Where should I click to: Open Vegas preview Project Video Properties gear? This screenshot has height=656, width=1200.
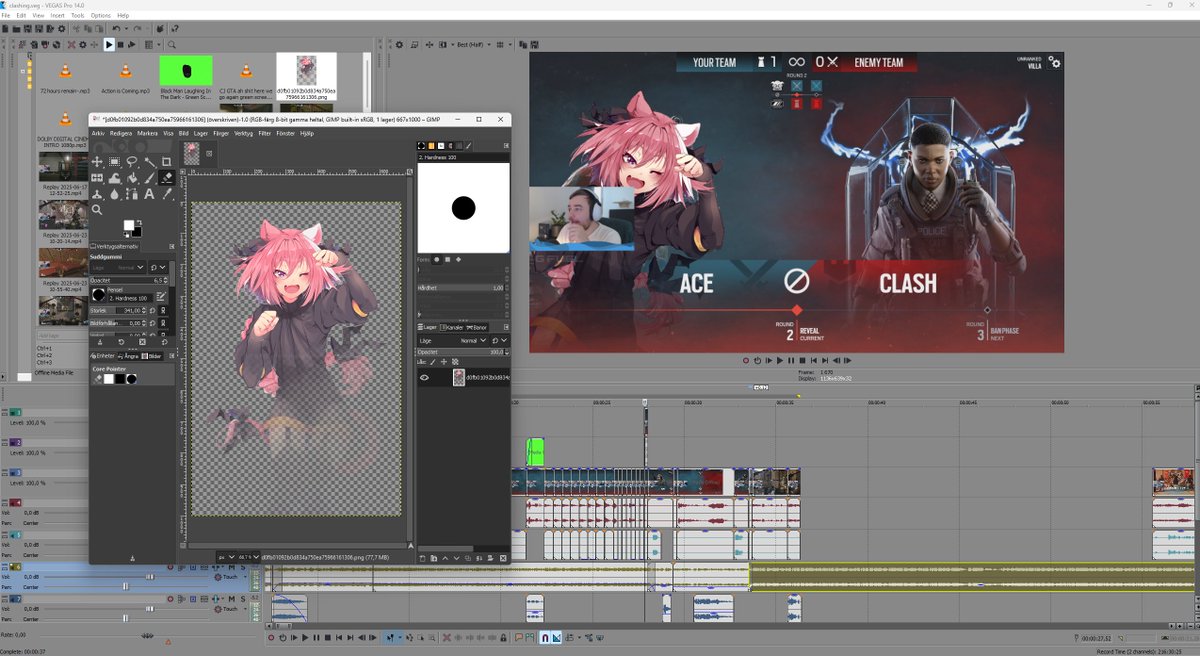[399, 45]
